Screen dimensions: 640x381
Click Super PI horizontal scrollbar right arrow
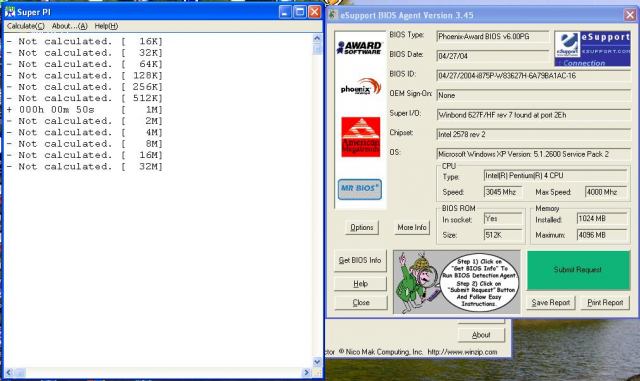[307, 372]
